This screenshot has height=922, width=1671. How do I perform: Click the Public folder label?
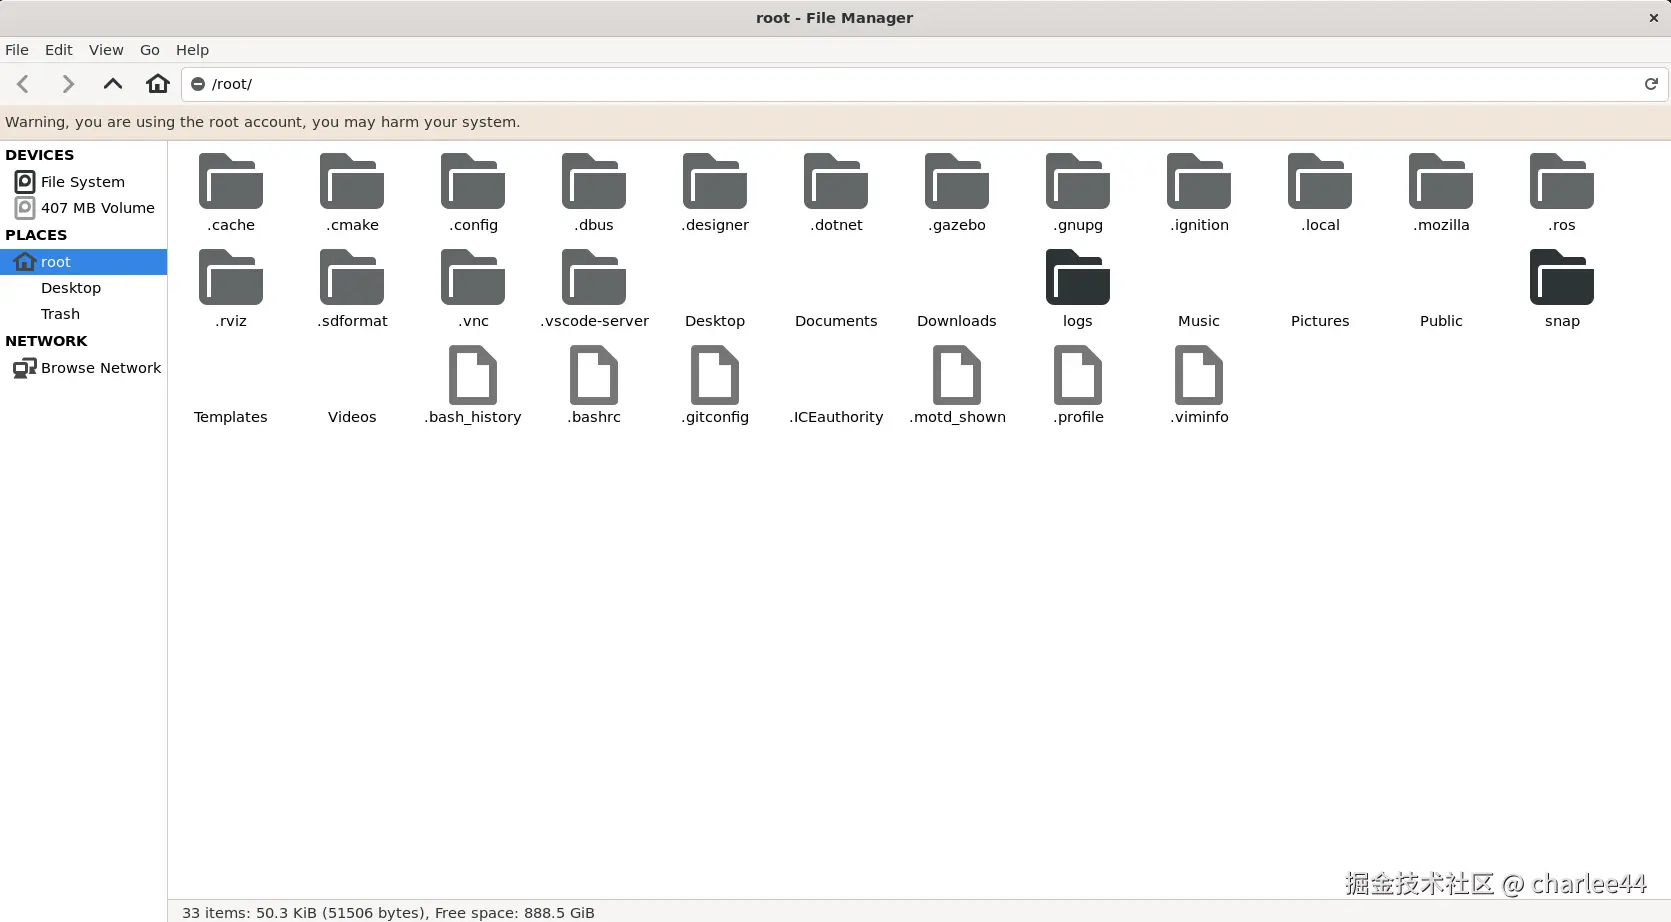(1441, 321)
